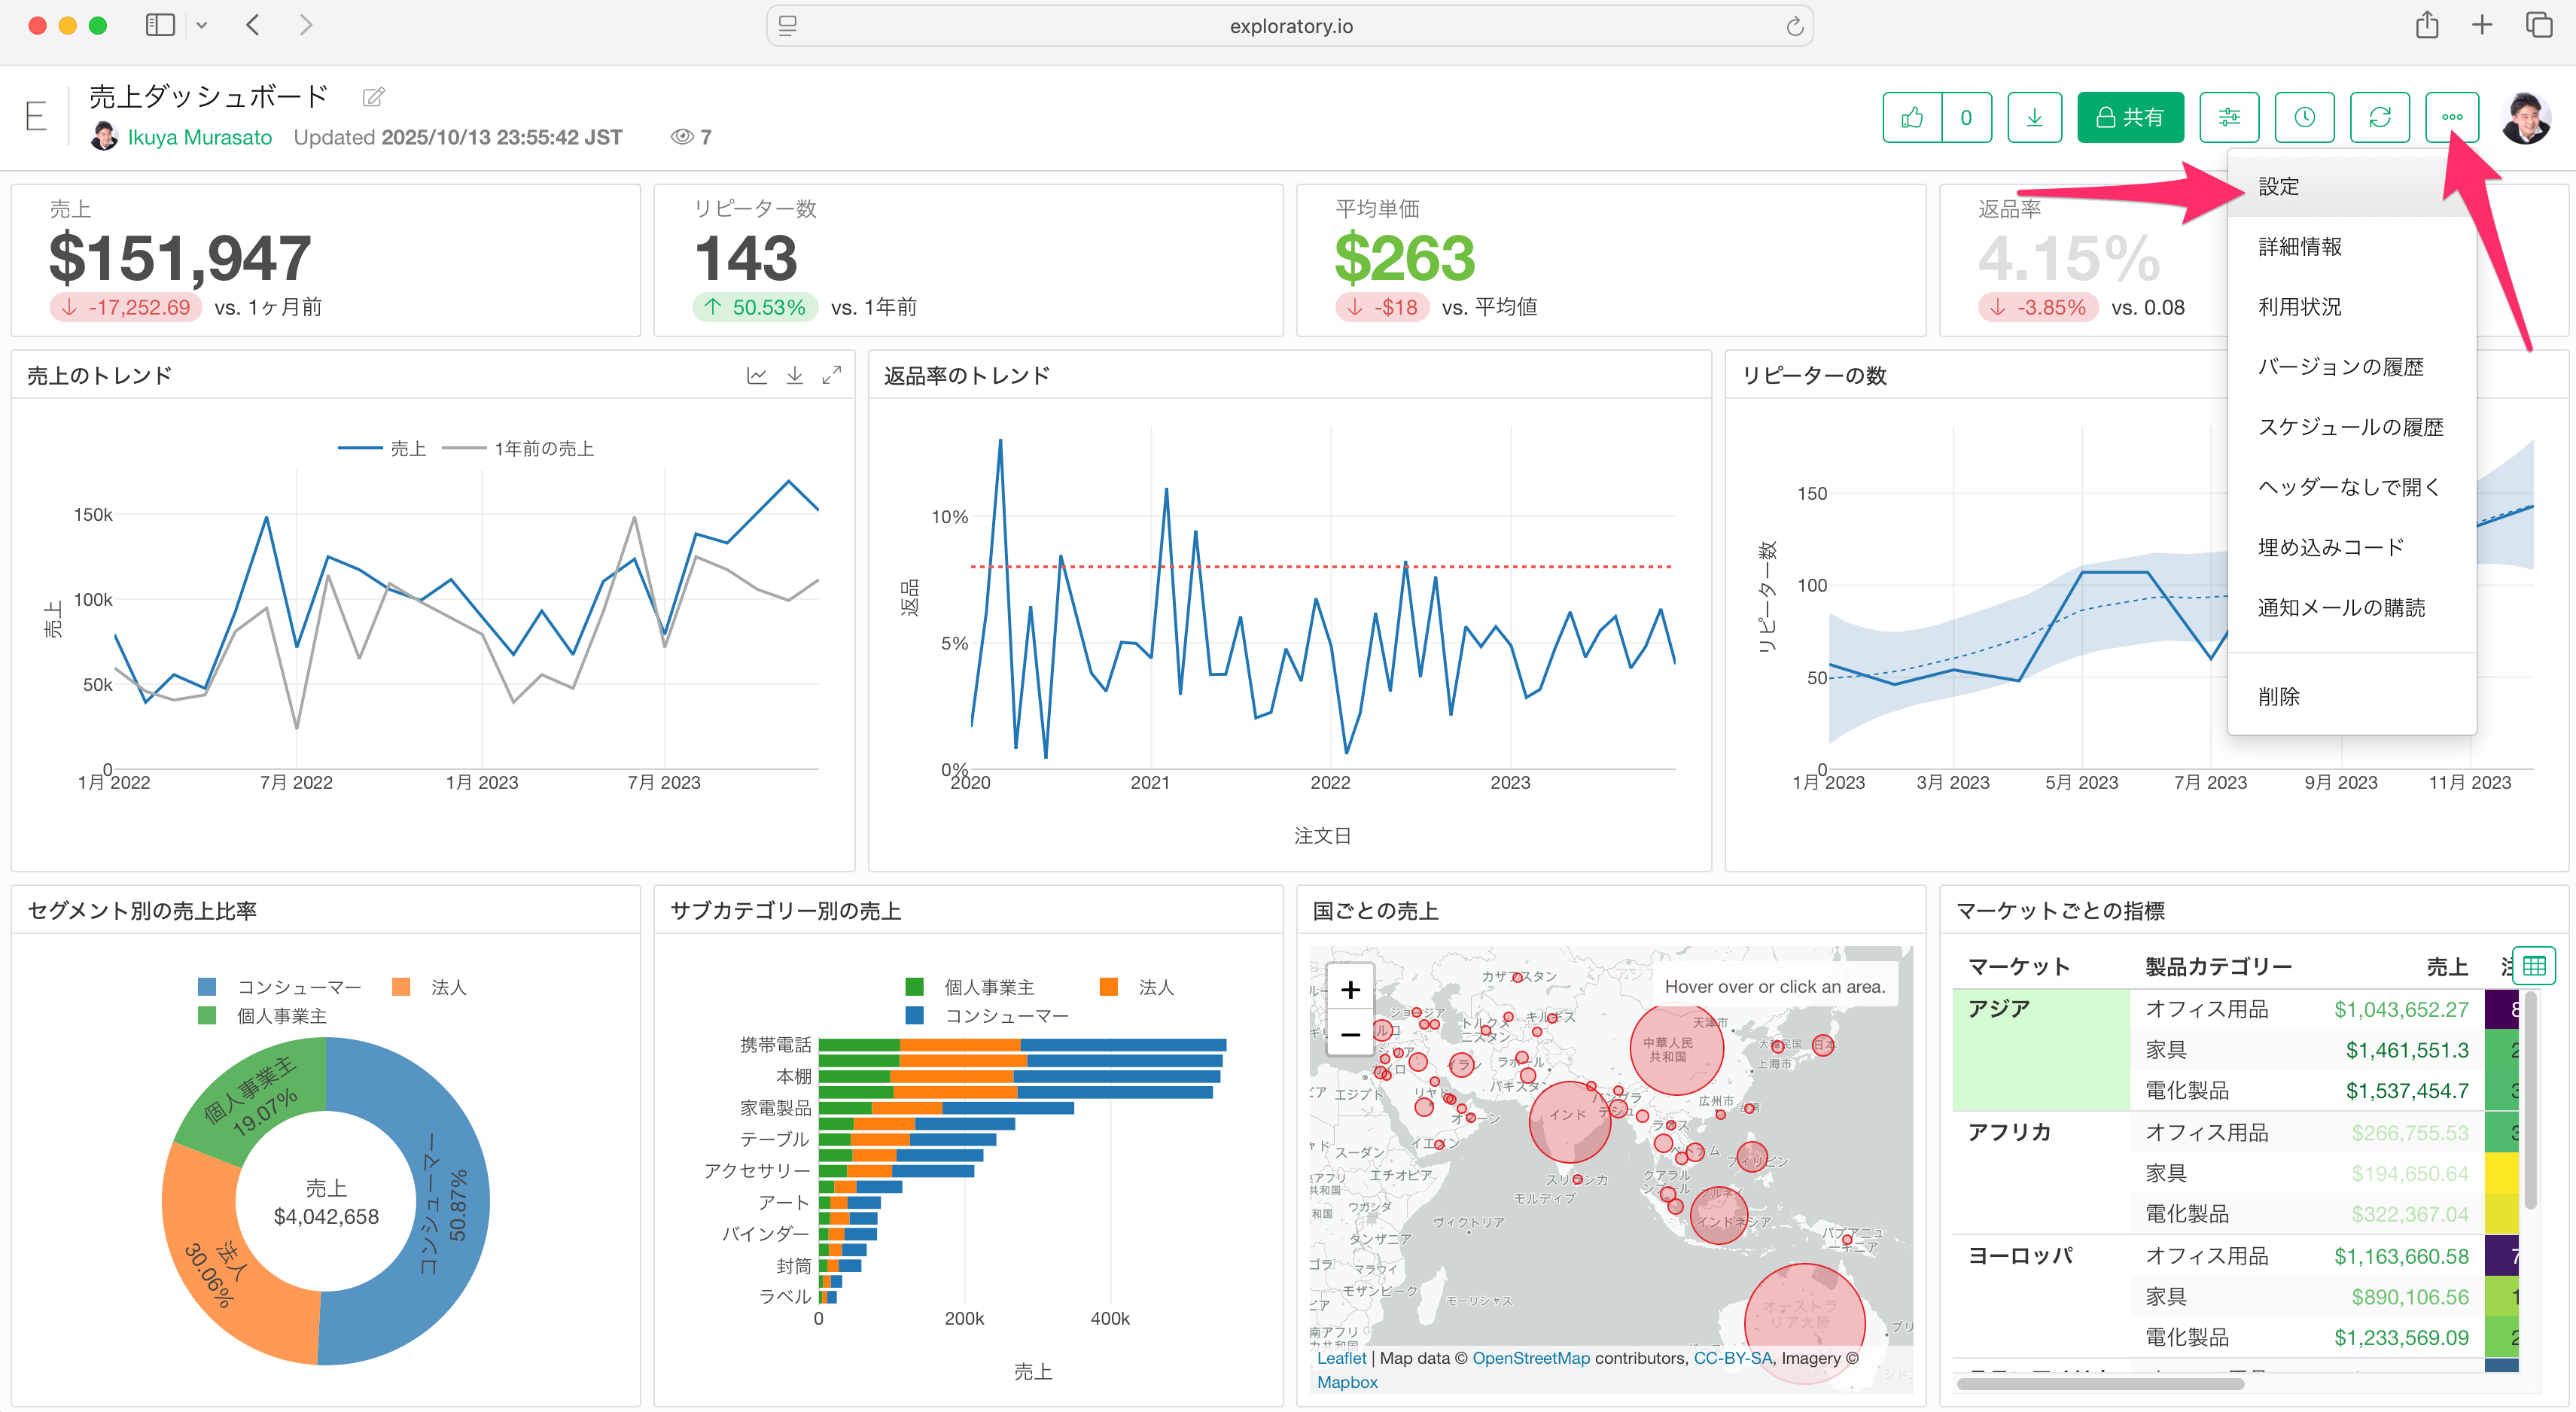Click the dashboard download icon in header
This screenshot has width=2576, height=1412.
[x=2034, y=118]
